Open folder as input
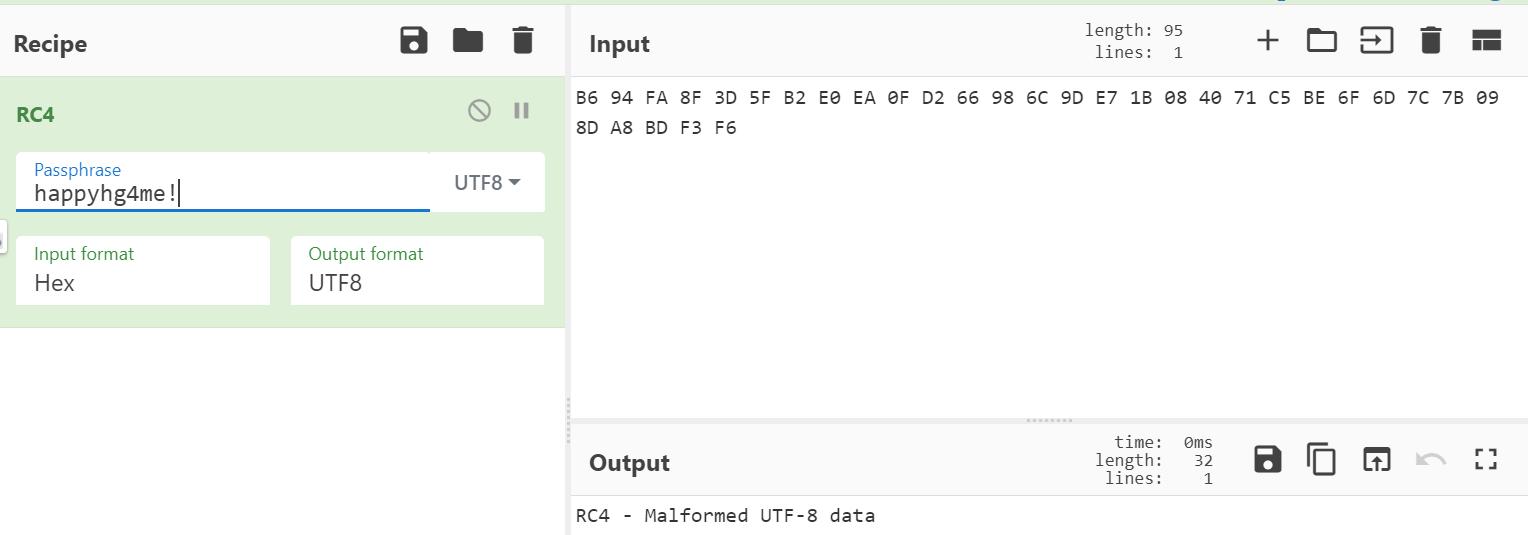The height and width of the screenshot is (535, 1528). (1321, 41)
